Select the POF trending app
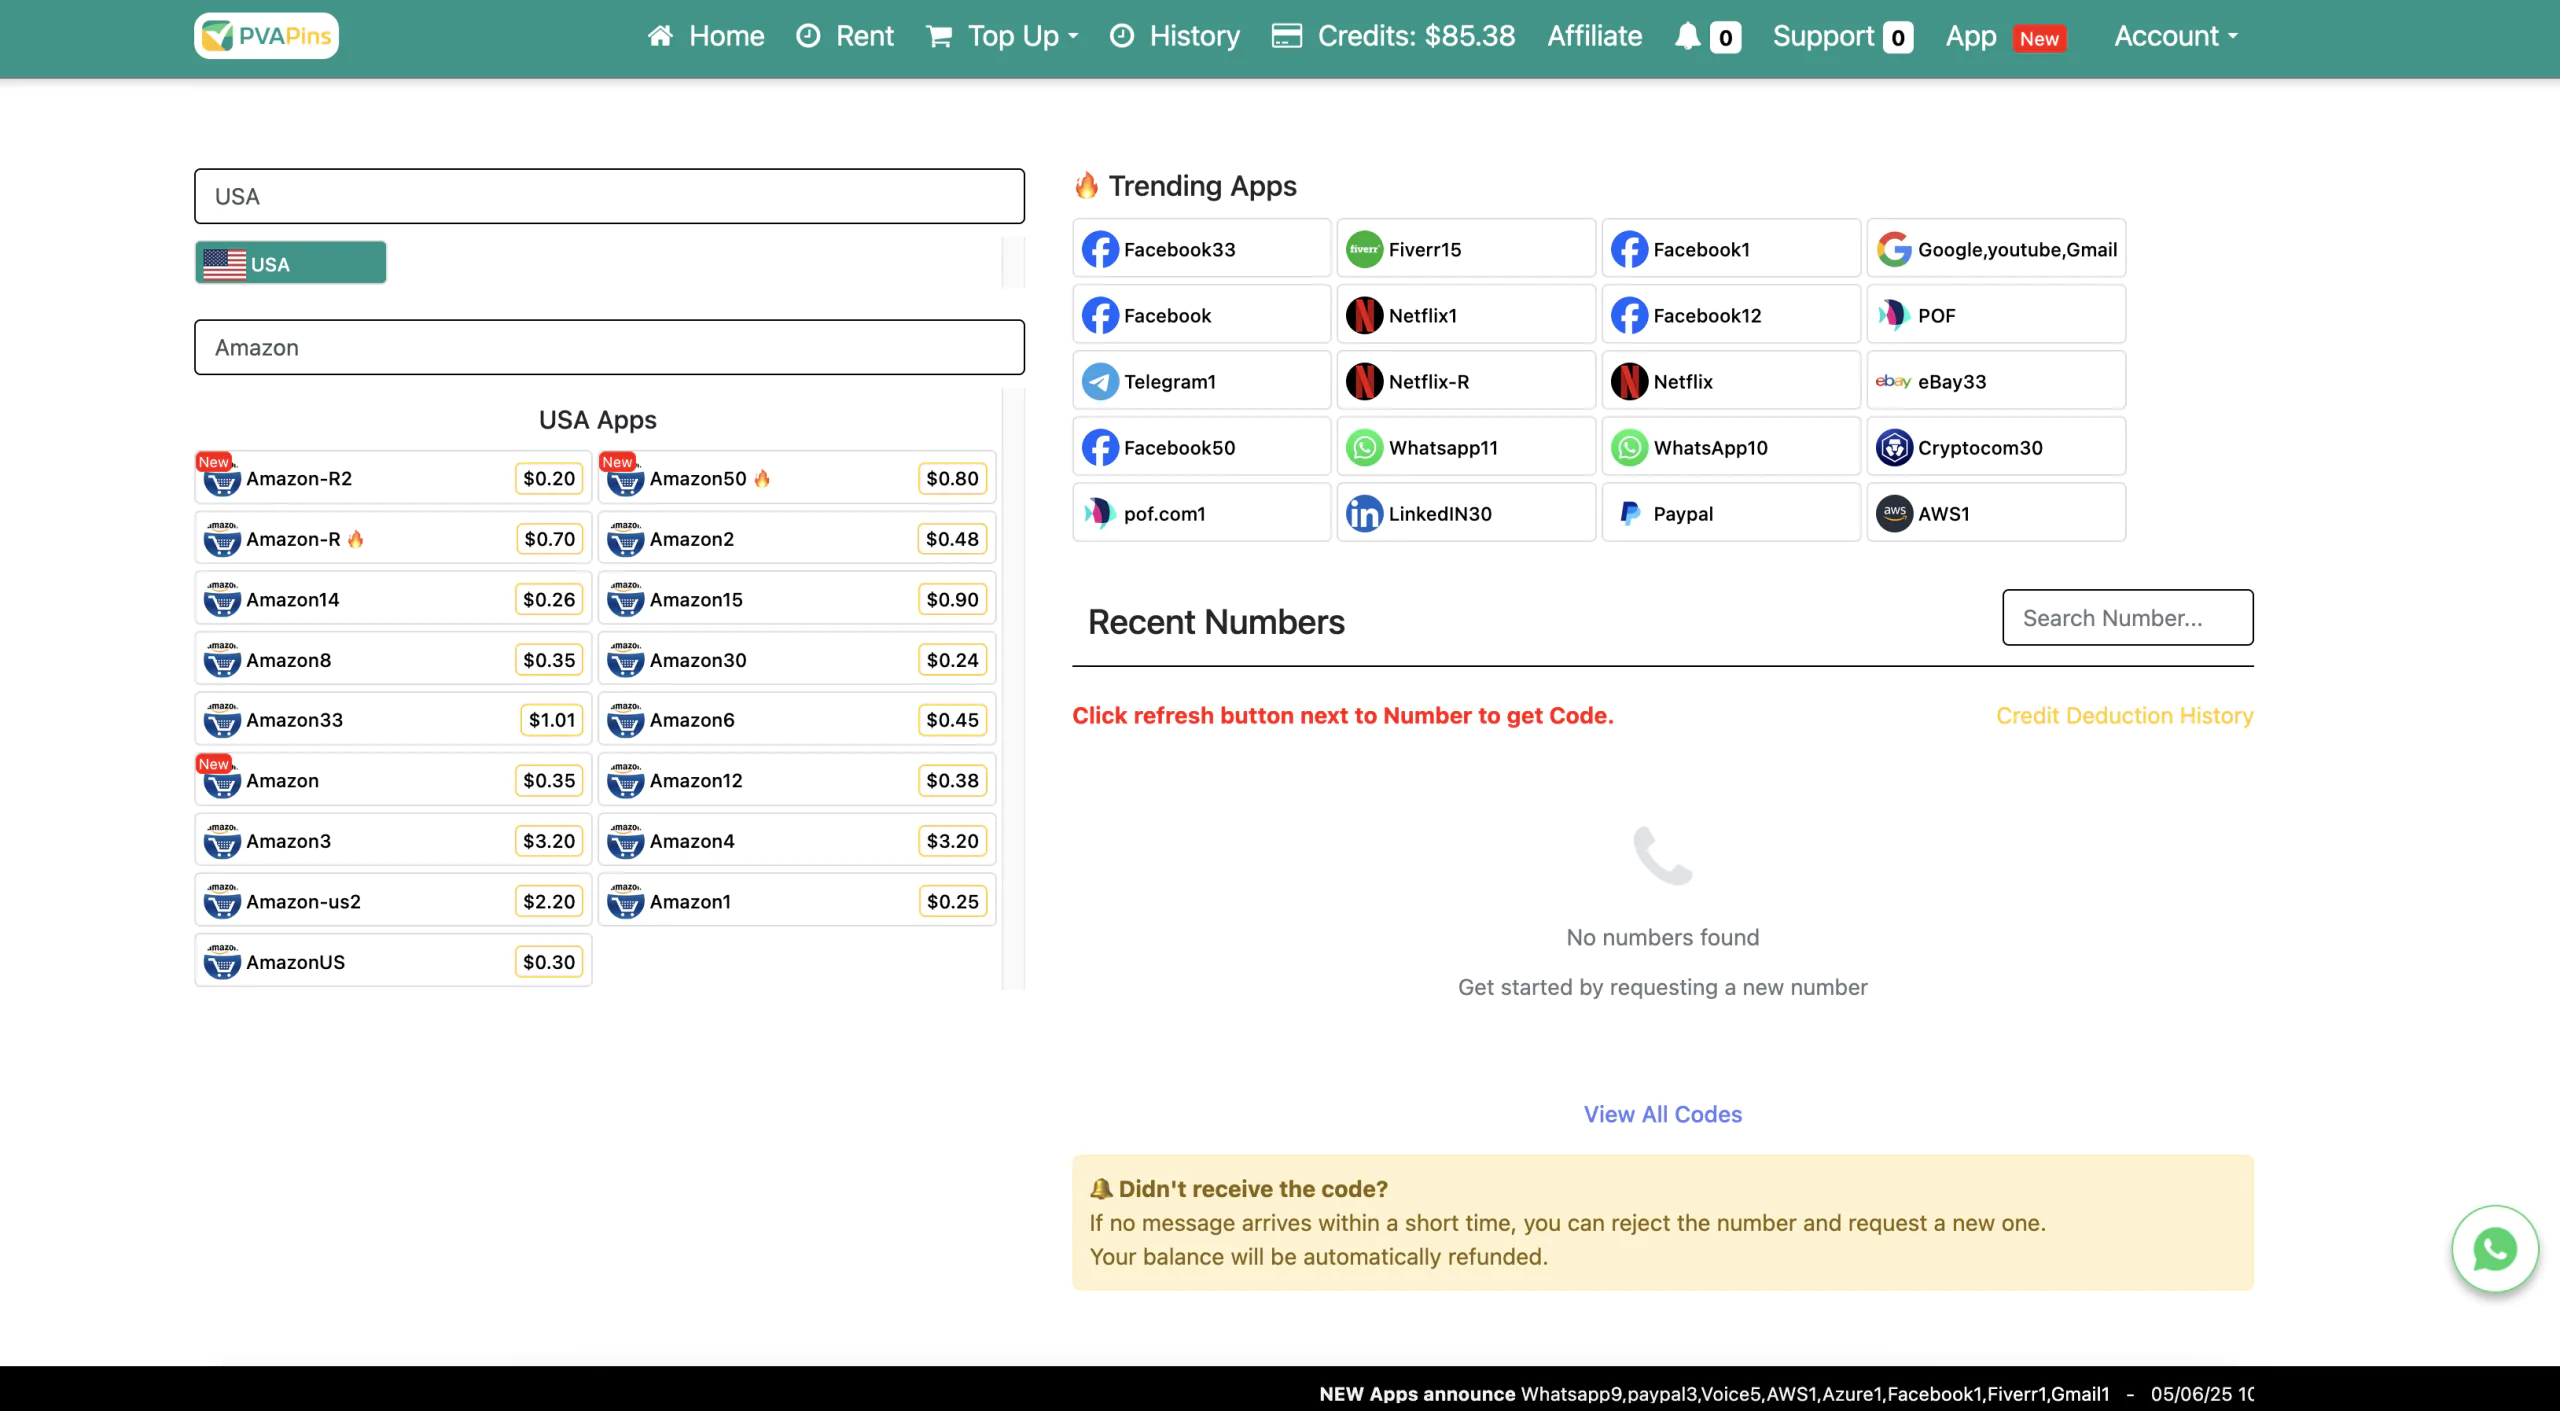This screenshot has width=2560, height=1411. pyautogui.click(x=1996, y=315)
